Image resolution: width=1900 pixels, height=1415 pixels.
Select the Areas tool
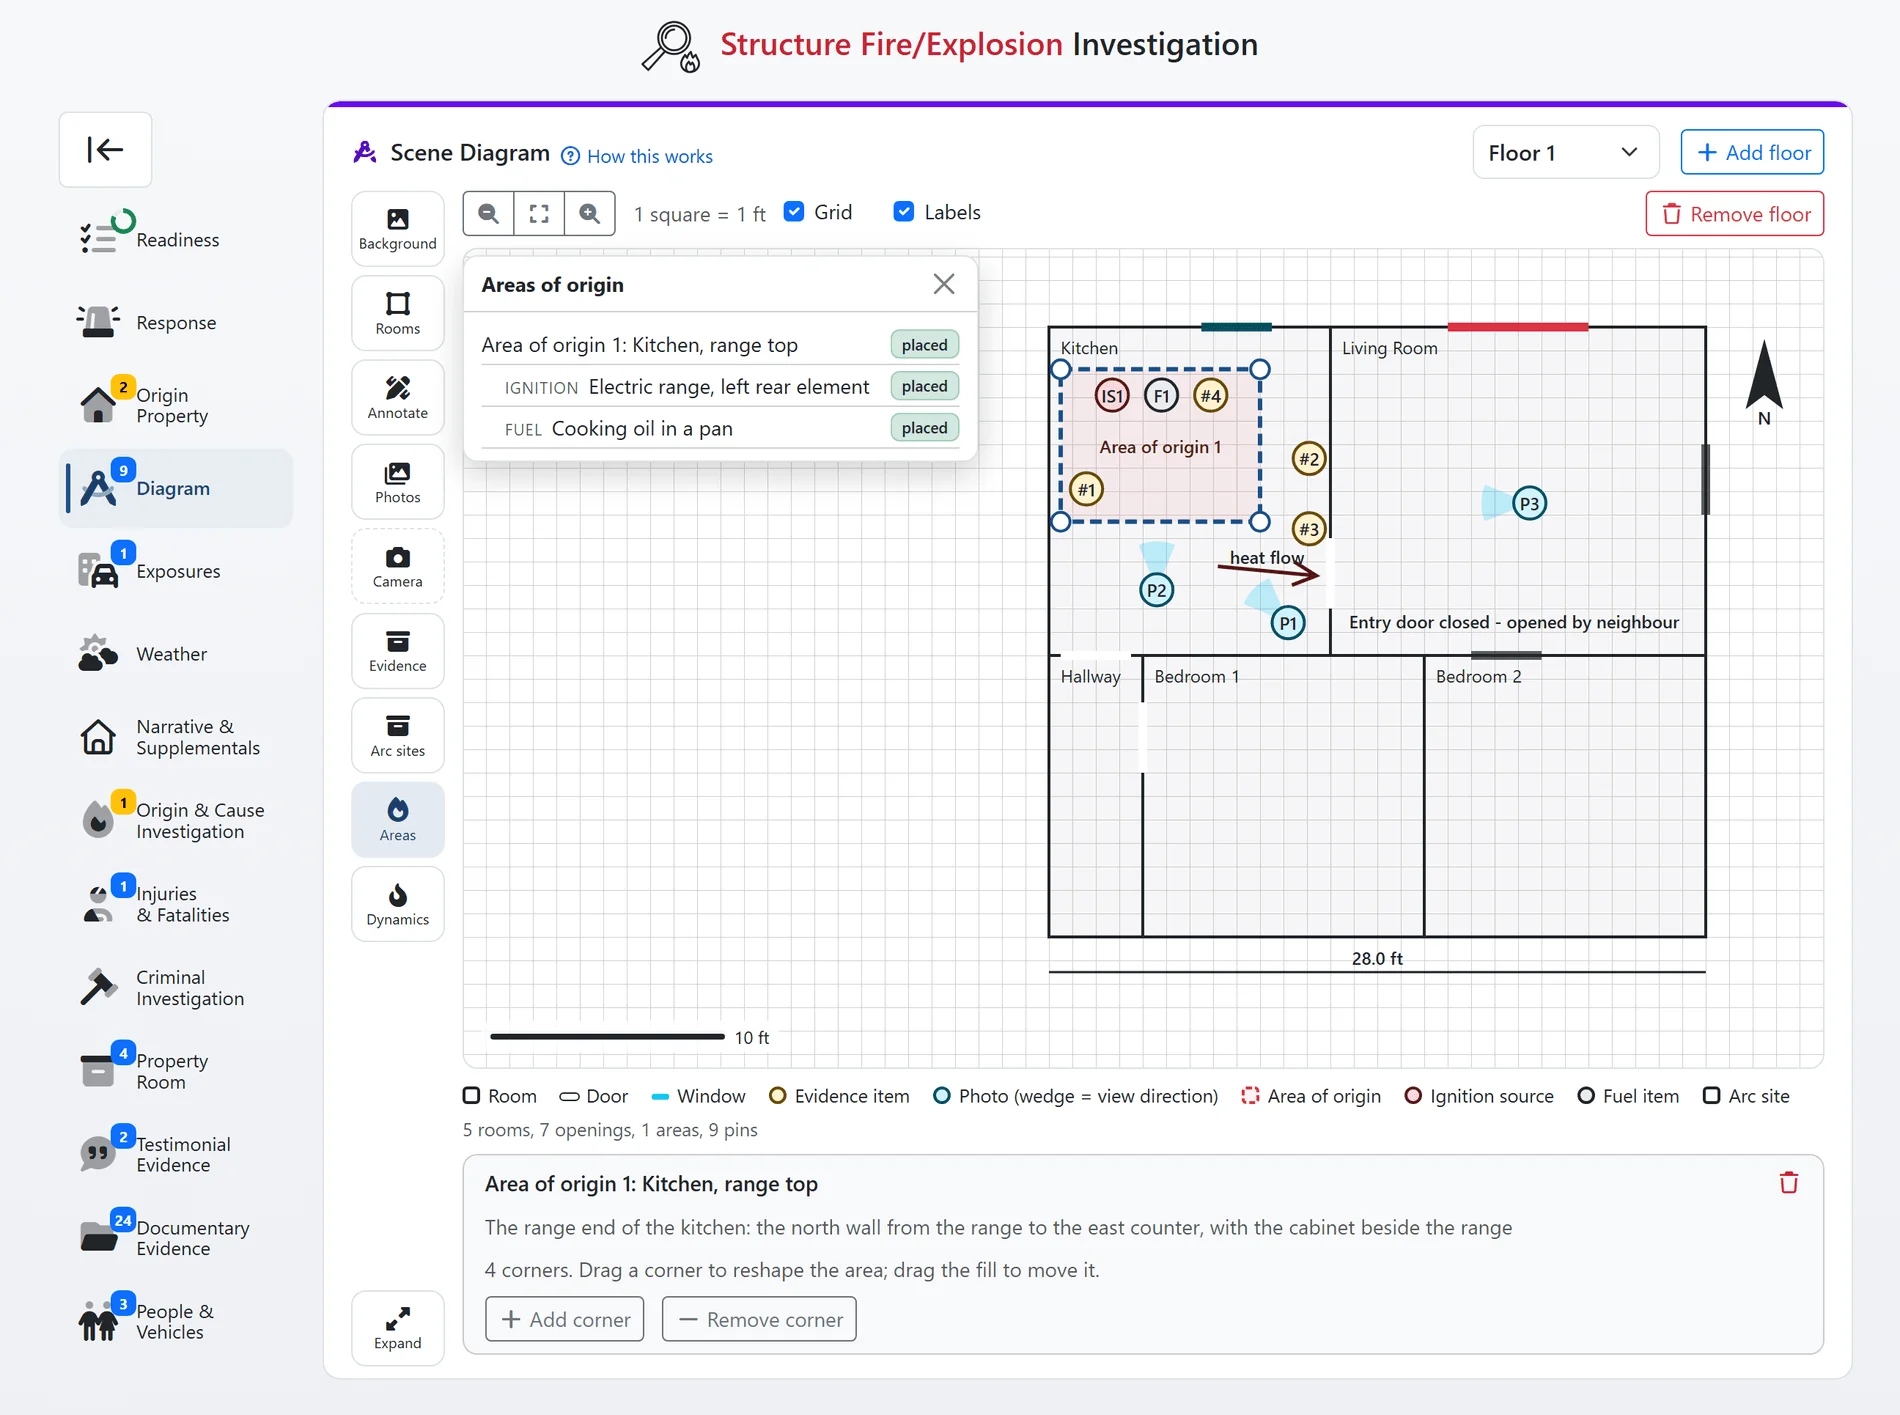pyautogui.click(x=397, y=820)
